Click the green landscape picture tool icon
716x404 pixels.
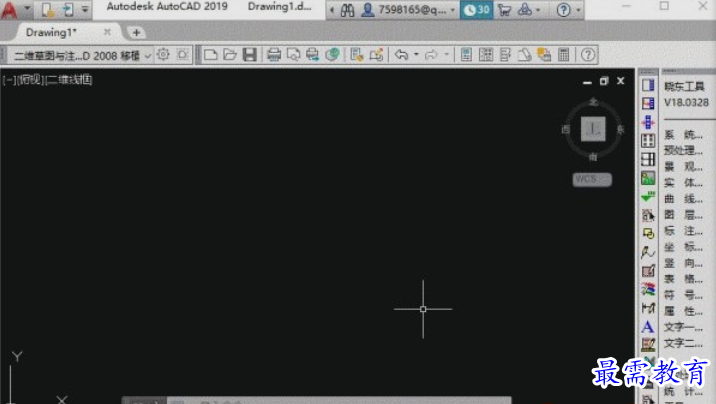click(x=648, y=178)
